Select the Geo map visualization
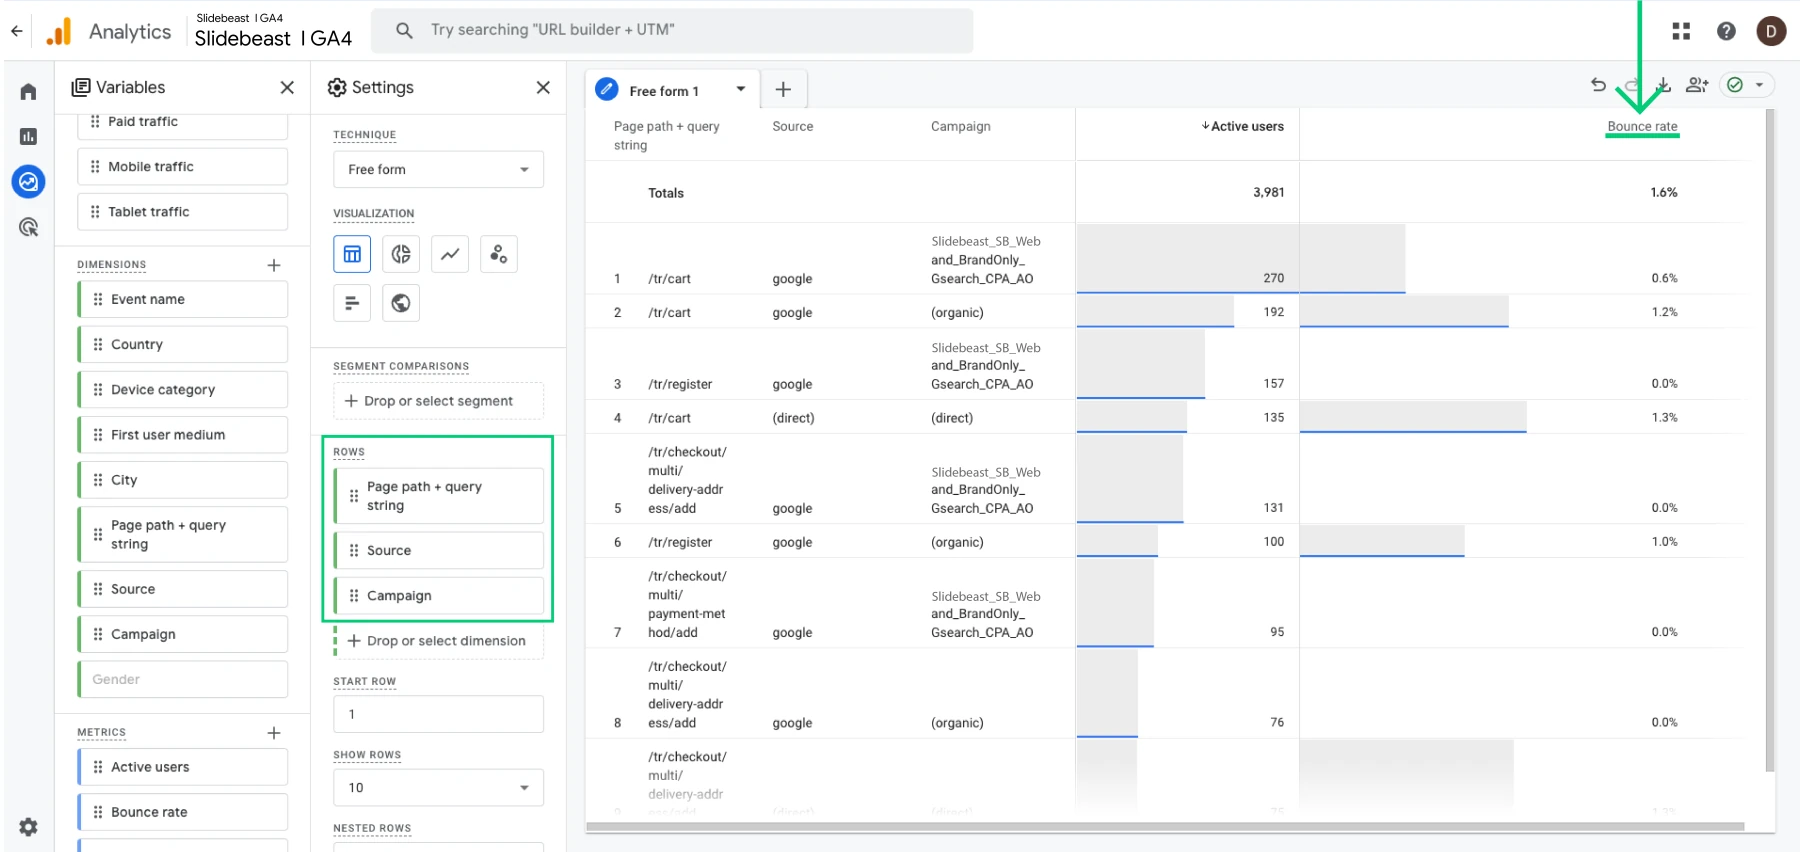This screenshot has height=852, width=1800. point(401,303)
